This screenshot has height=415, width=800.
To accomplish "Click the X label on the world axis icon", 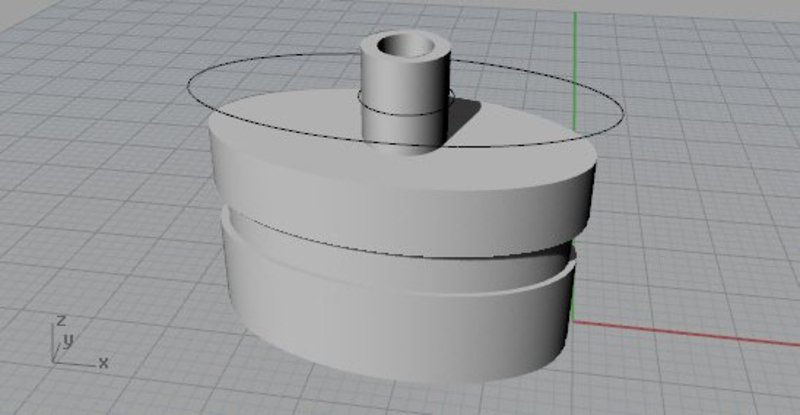I will [103, 361].
